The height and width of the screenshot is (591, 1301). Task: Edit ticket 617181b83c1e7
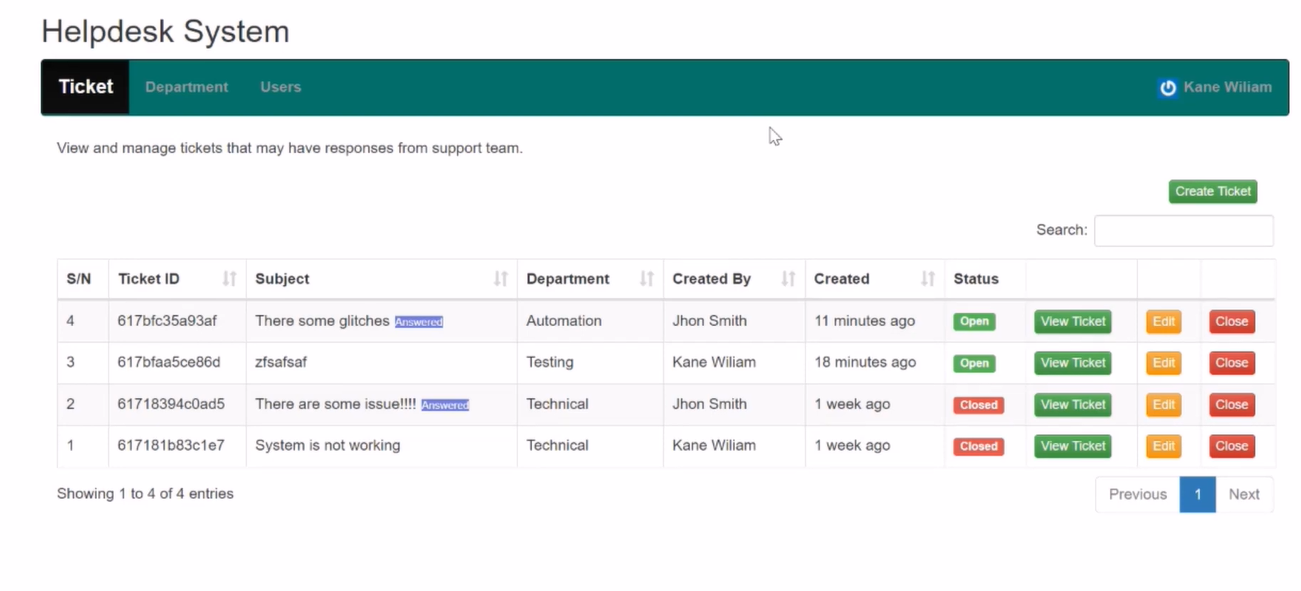point(1163,446)
